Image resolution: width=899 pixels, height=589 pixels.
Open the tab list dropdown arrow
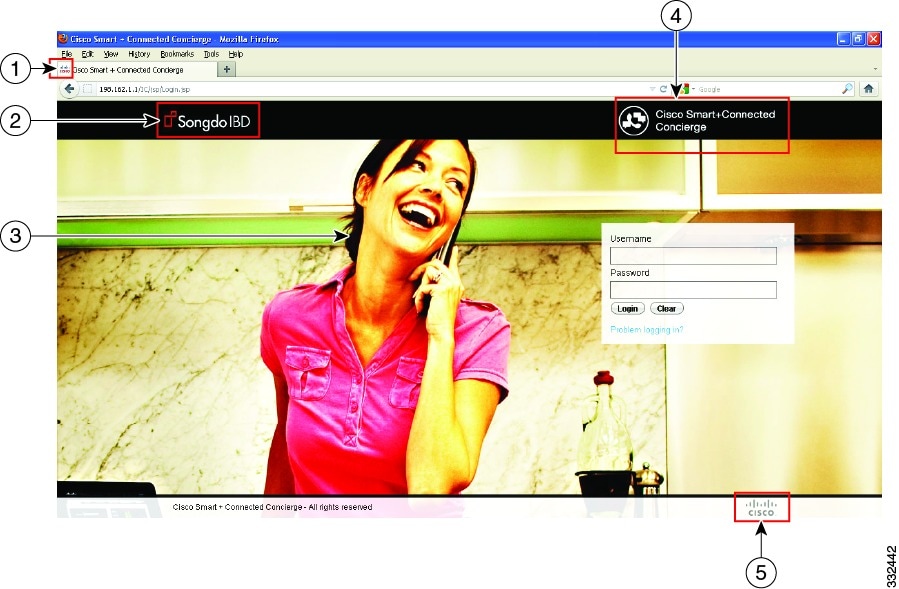[875, 69]
